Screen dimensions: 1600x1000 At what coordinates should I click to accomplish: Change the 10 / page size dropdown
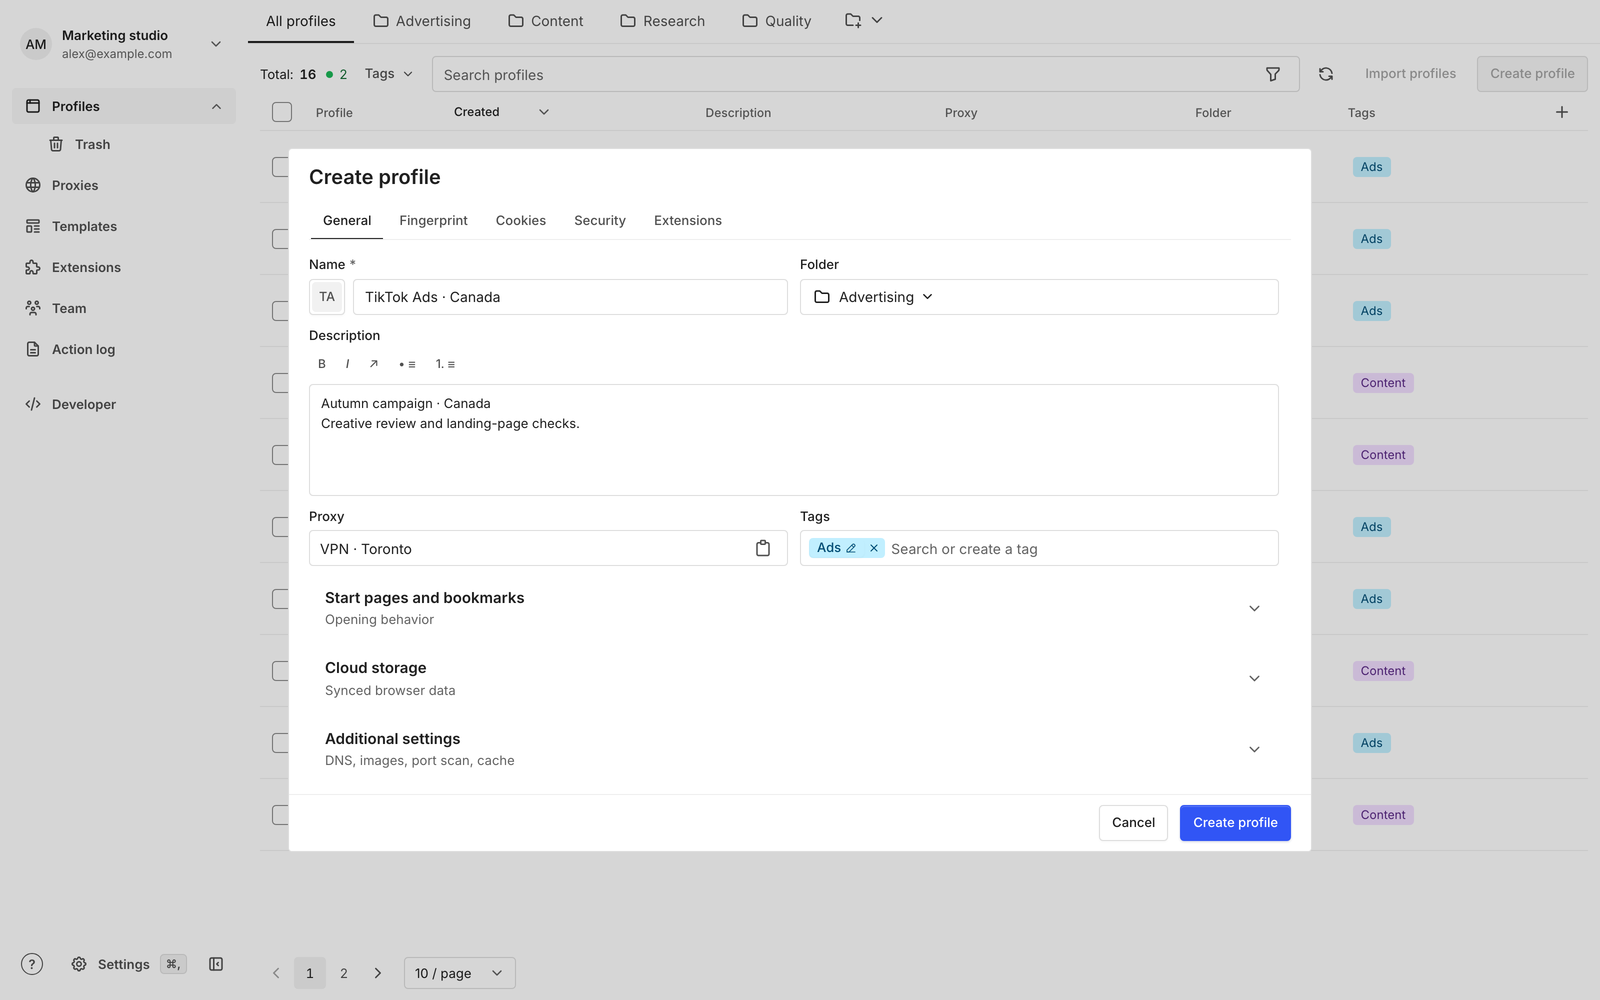point(460,973)
